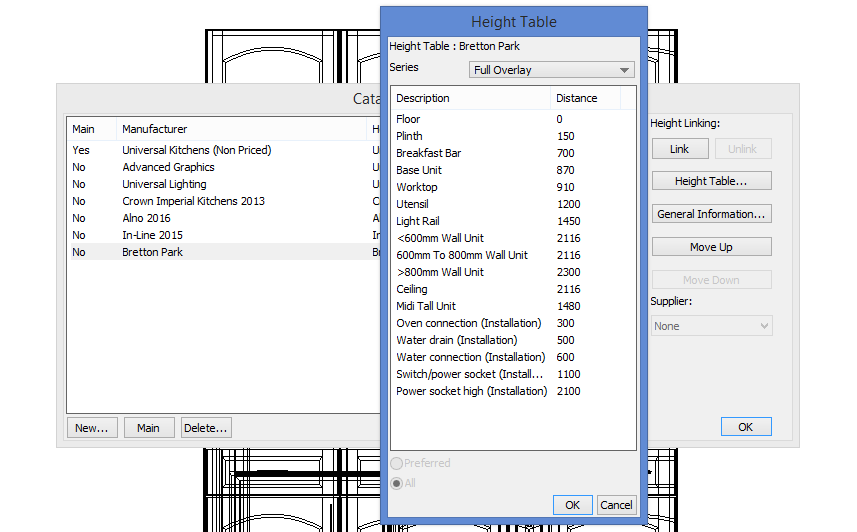Select Water connection (Installation) row
The height and width of the screenshot is (532, 857).
pos(513,357)
